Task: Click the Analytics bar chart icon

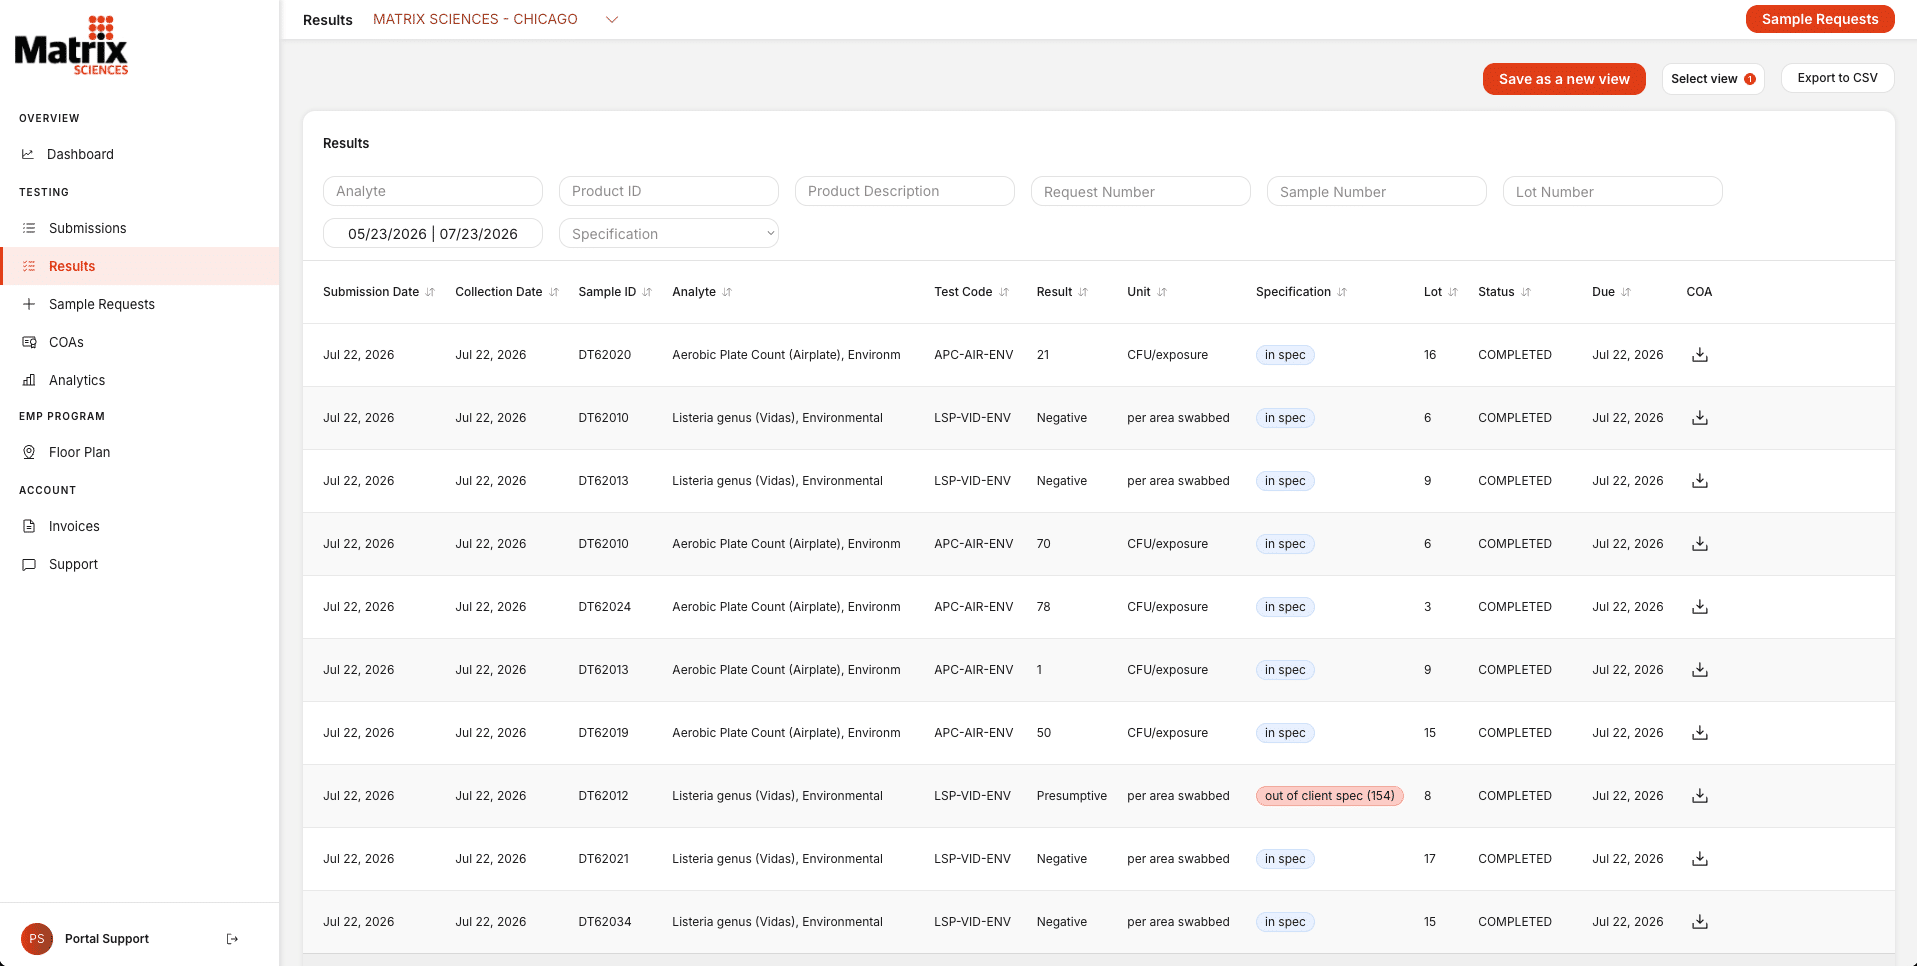Action: [29, 380]
